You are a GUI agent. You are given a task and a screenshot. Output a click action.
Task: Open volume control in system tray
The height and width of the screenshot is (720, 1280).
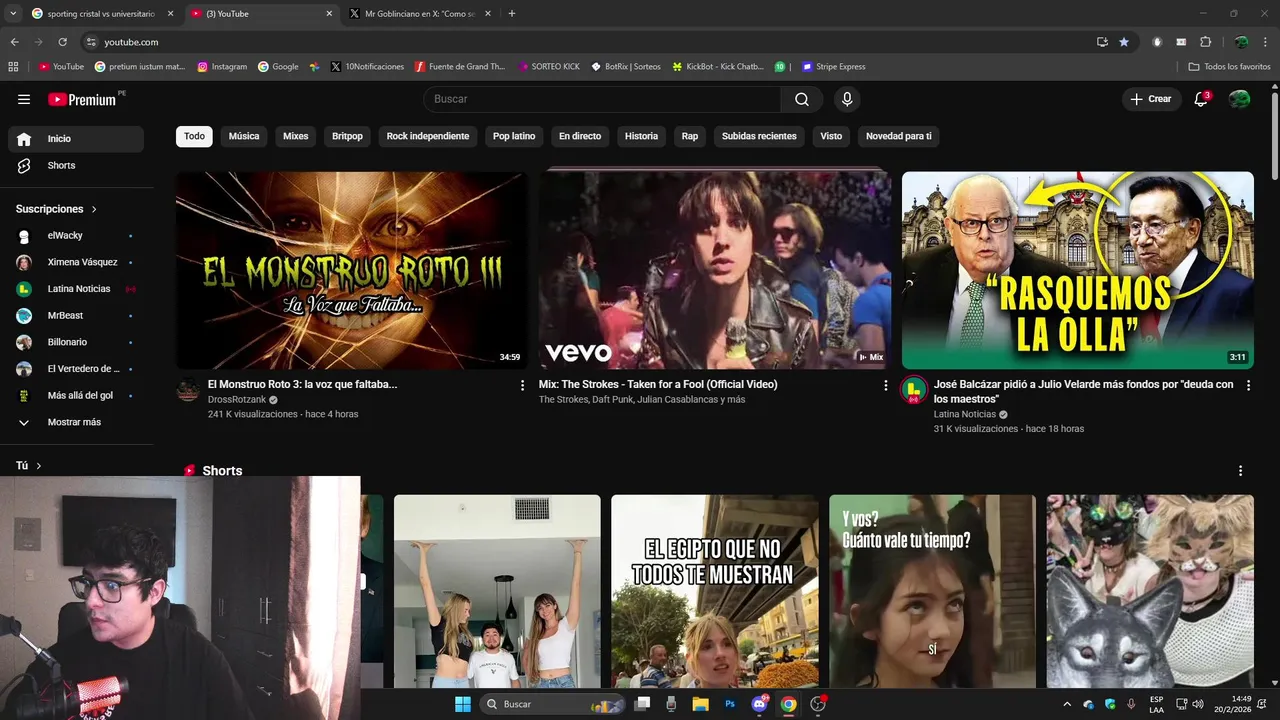pos(1198,704)
